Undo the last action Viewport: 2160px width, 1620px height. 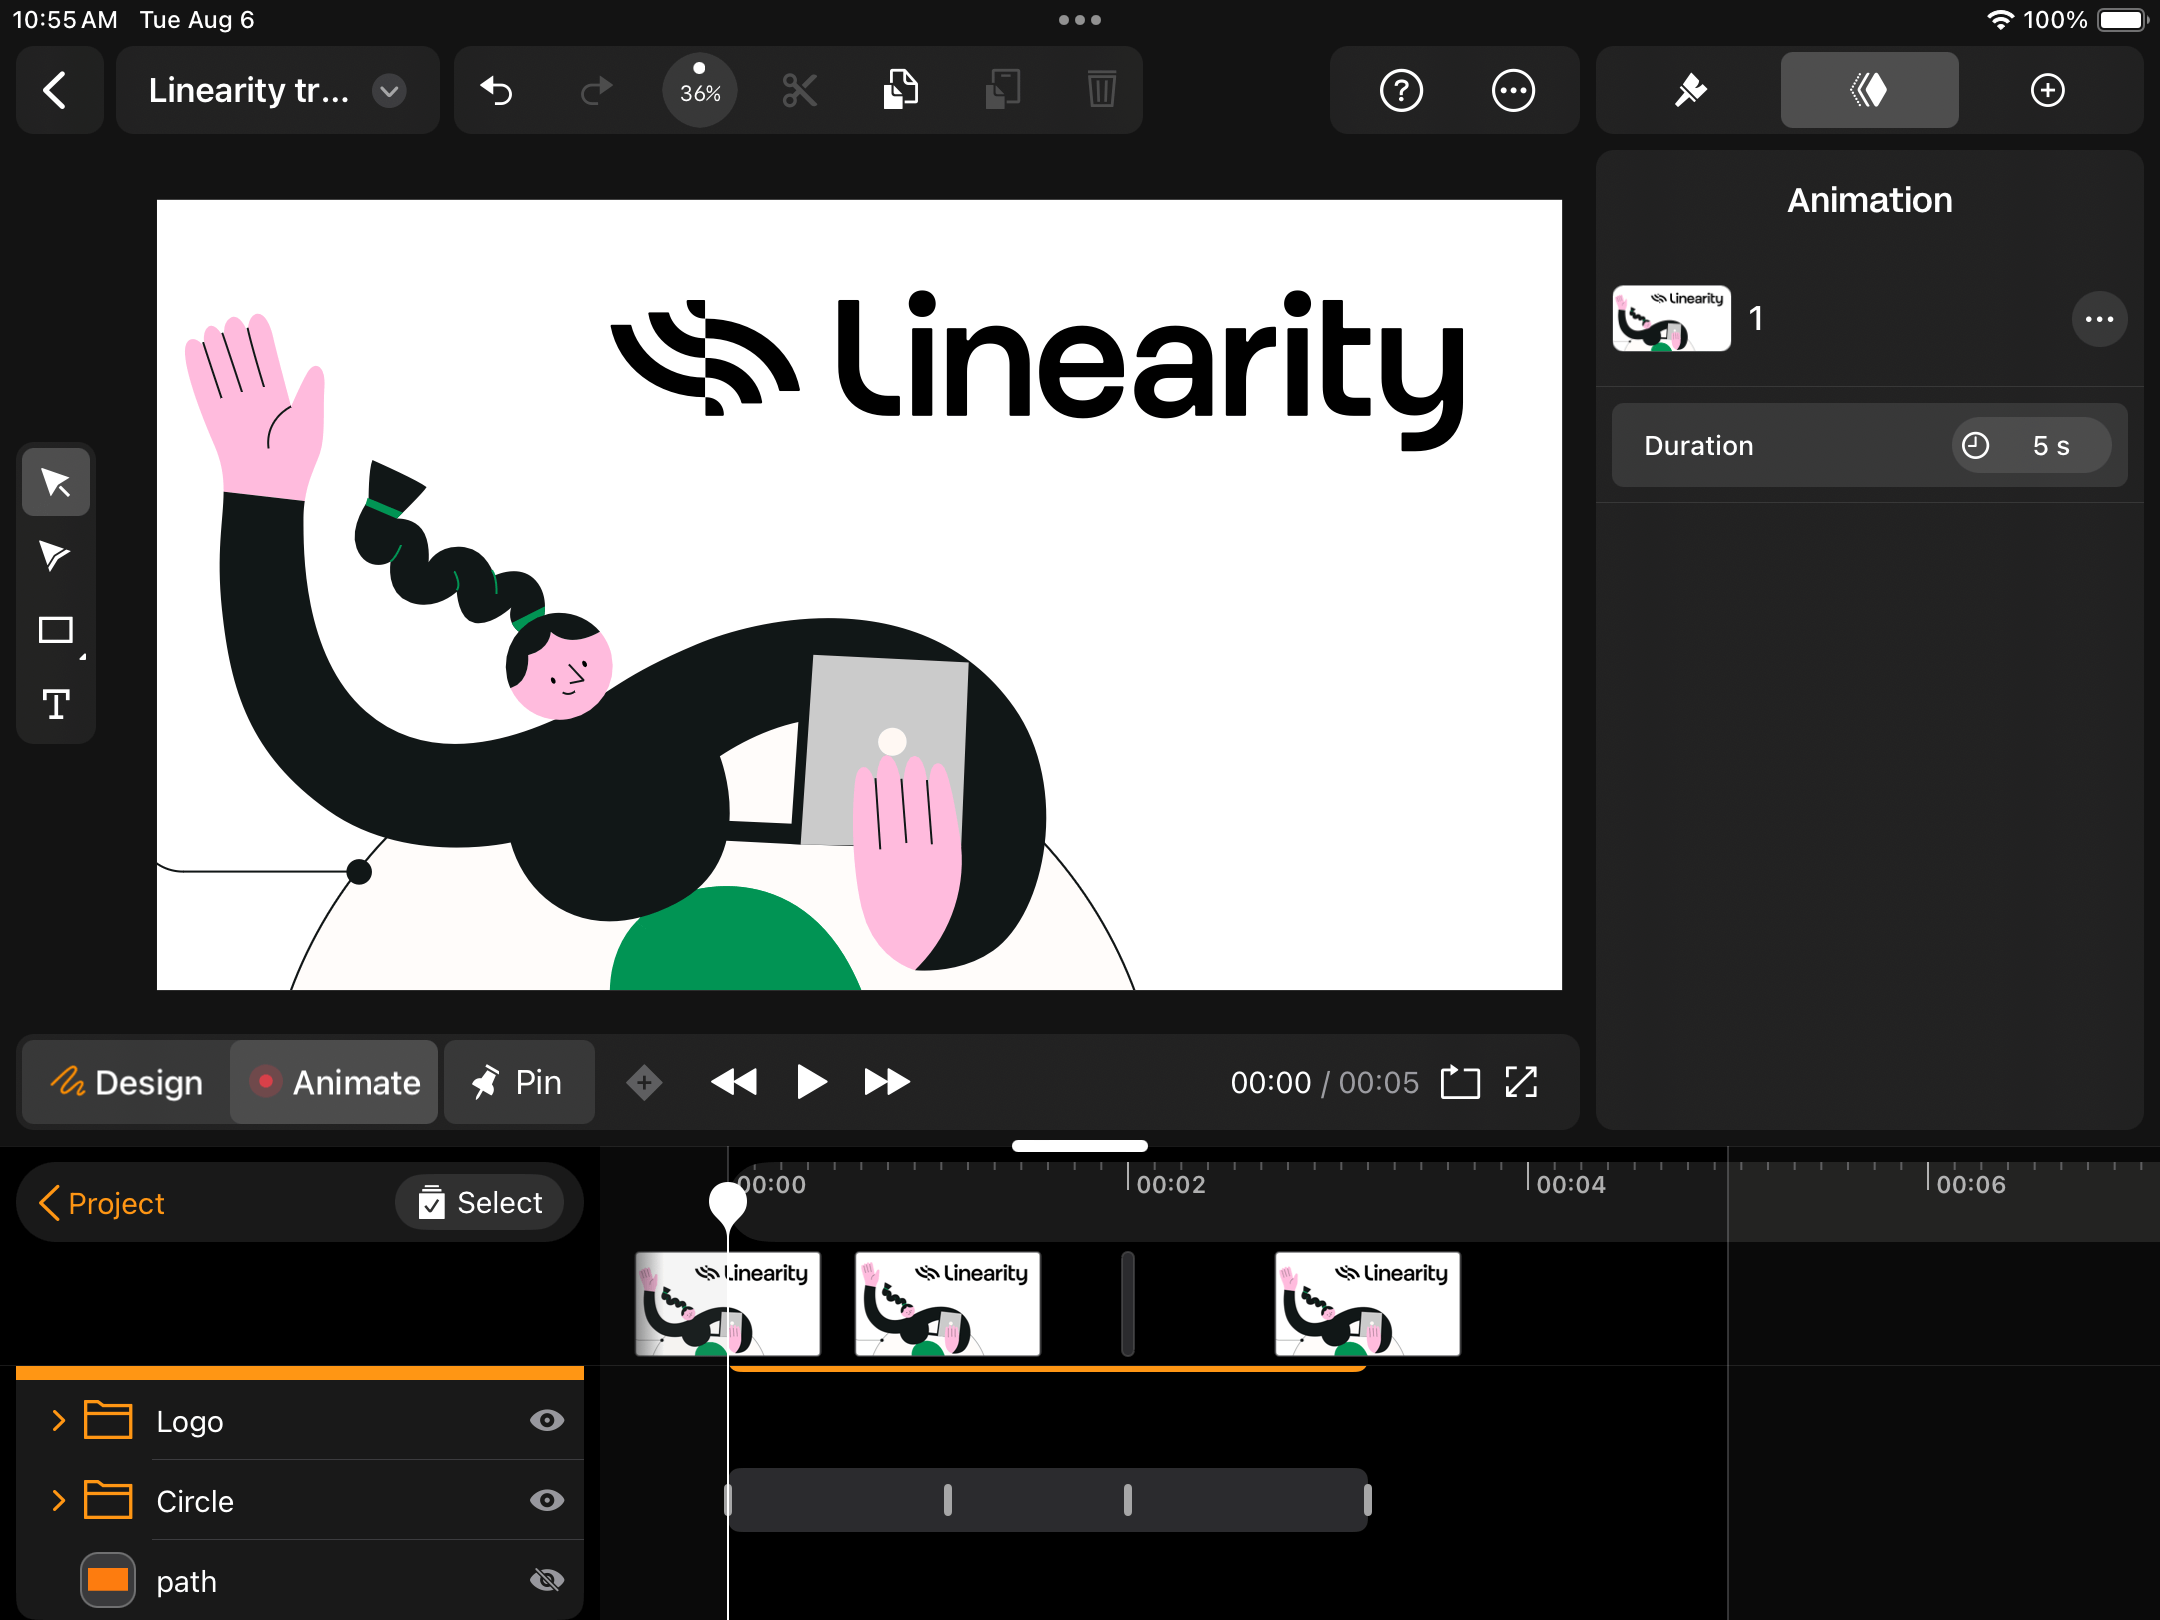tap(497, 90)
